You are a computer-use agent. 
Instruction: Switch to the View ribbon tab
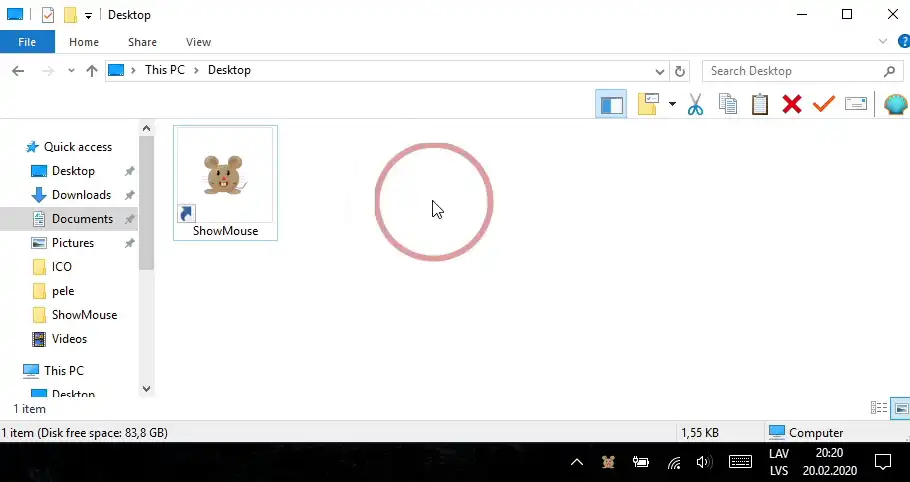point(198,42)
